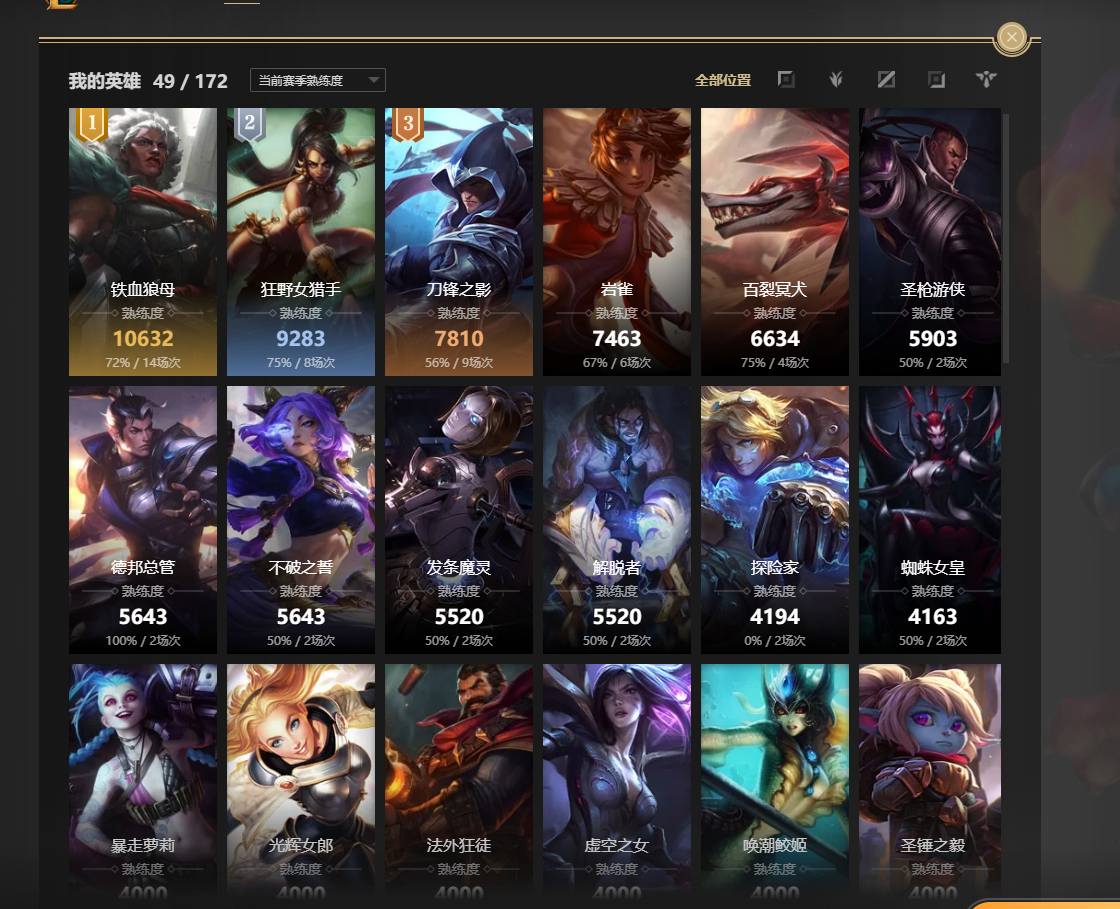Open the 刀锋之影 champion card
1120x909 pixels.
click(x=459, y=241)
